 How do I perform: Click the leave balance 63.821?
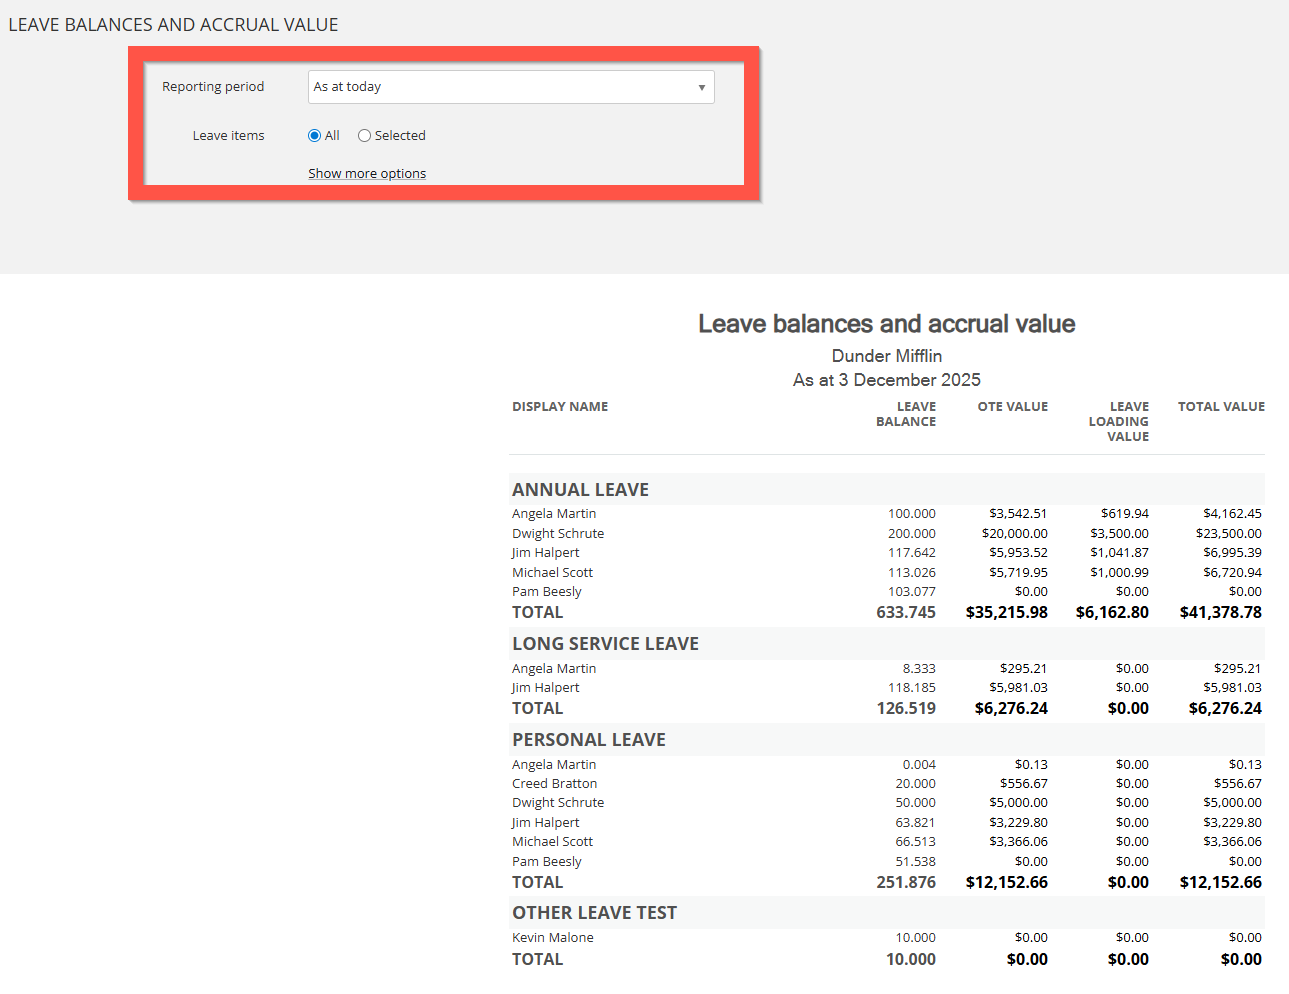[916, 823]
